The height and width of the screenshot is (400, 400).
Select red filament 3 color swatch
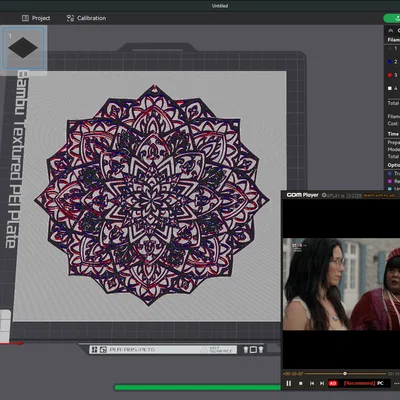coord(390,75)
